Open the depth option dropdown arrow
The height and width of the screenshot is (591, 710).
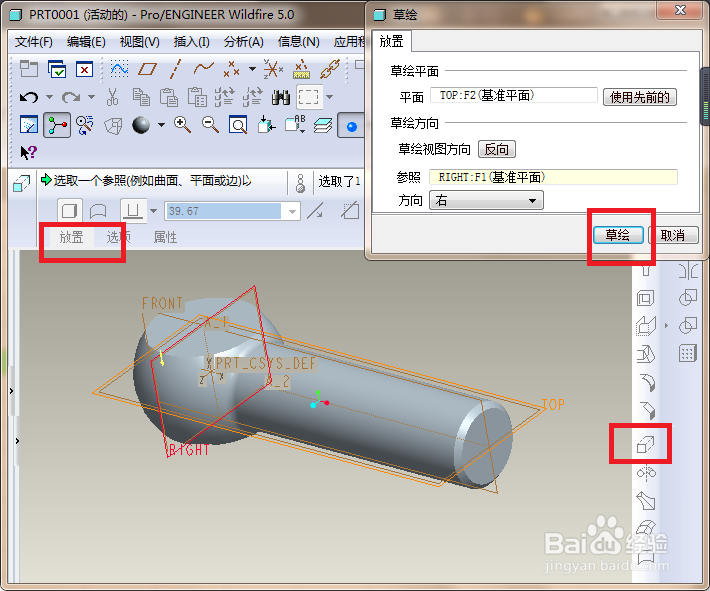coord(154,211)
